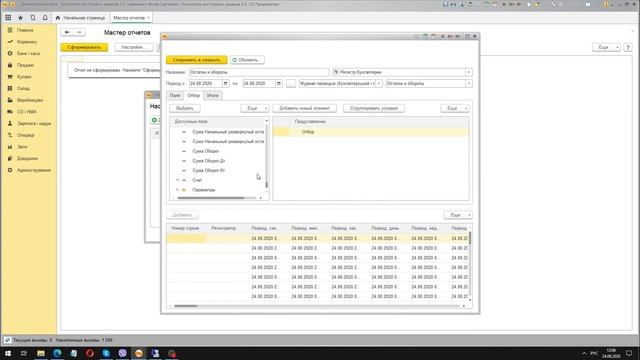Open File Explorer from the taskbar
The height and width of the screenshot is (360, 640).
click(x=41, y=353)
